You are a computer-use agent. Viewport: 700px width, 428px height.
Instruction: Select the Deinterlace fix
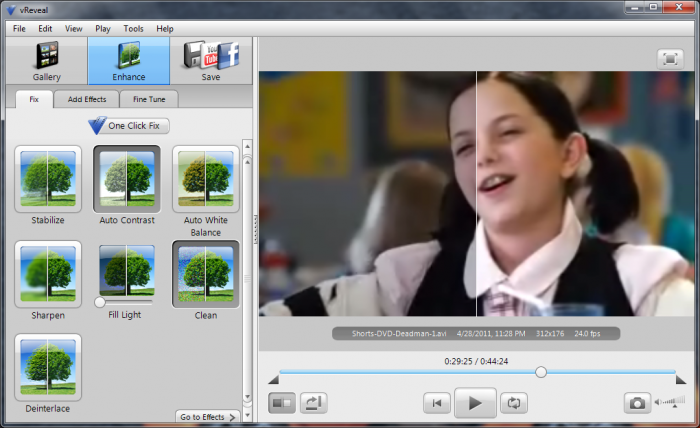point(48,368)
